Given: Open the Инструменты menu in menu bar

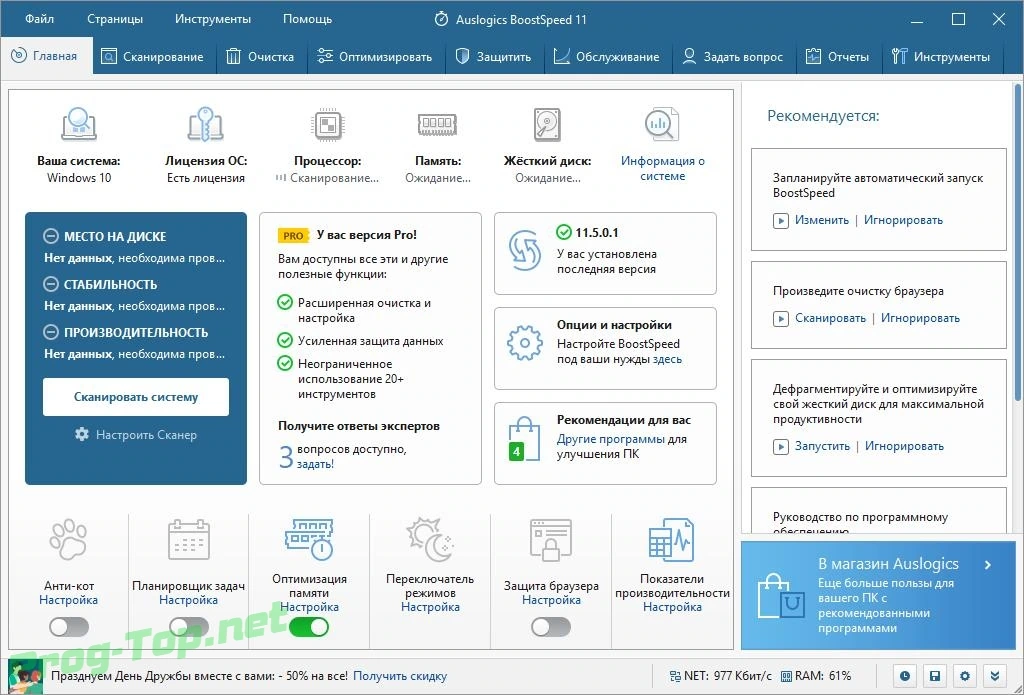Looking at the screenshot, I should (213, 19).
